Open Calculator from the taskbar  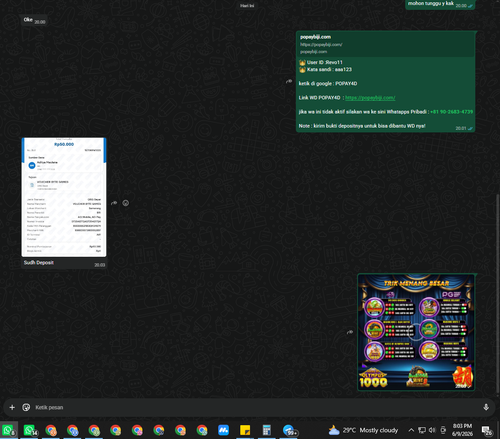tap(267, 430)
